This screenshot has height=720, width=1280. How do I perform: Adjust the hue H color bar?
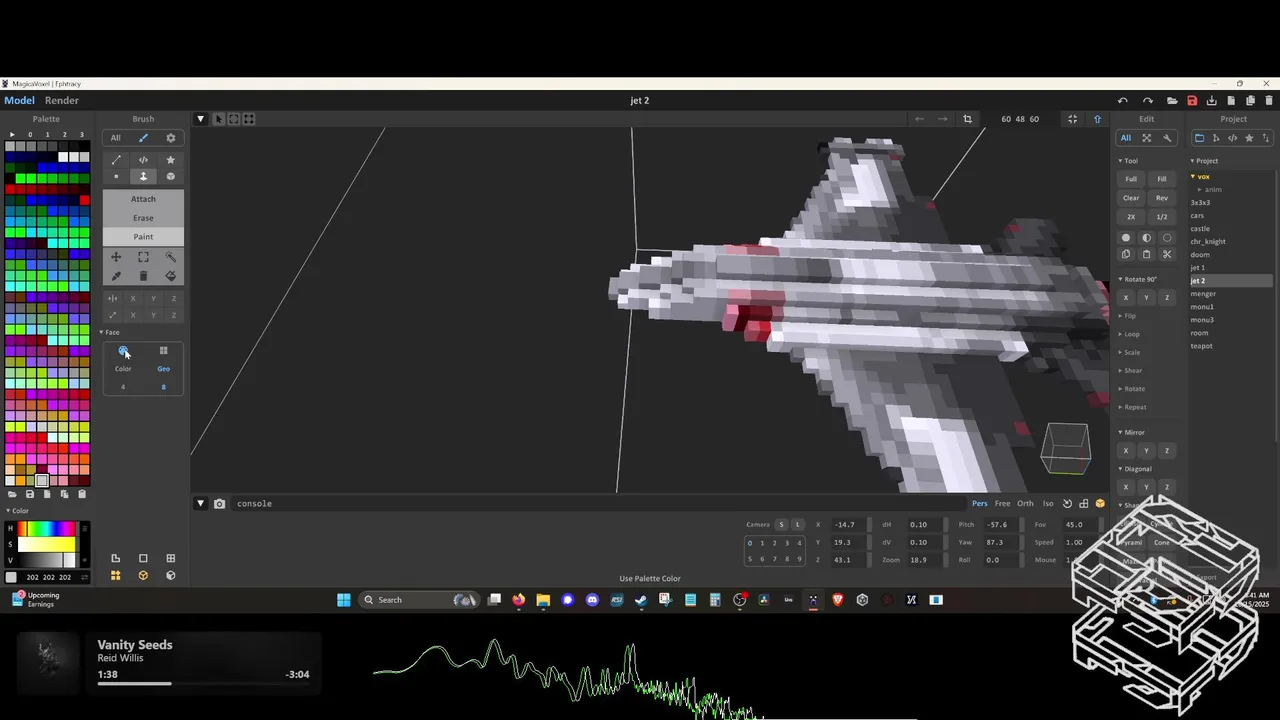click(x=46, y=528)
